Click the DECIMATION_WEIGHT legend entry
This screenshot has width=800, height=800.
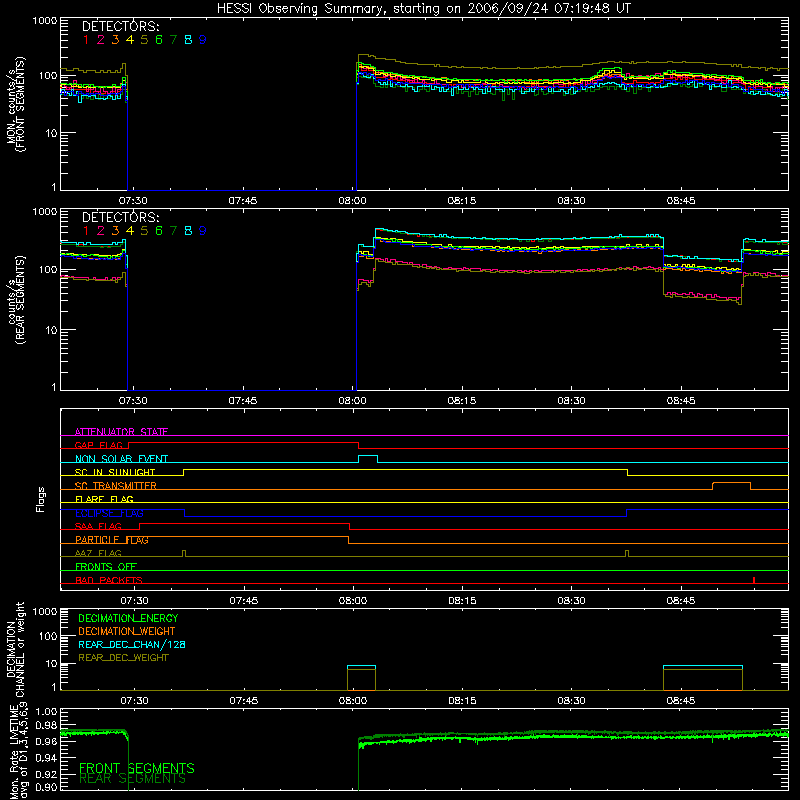coord(127,631)
